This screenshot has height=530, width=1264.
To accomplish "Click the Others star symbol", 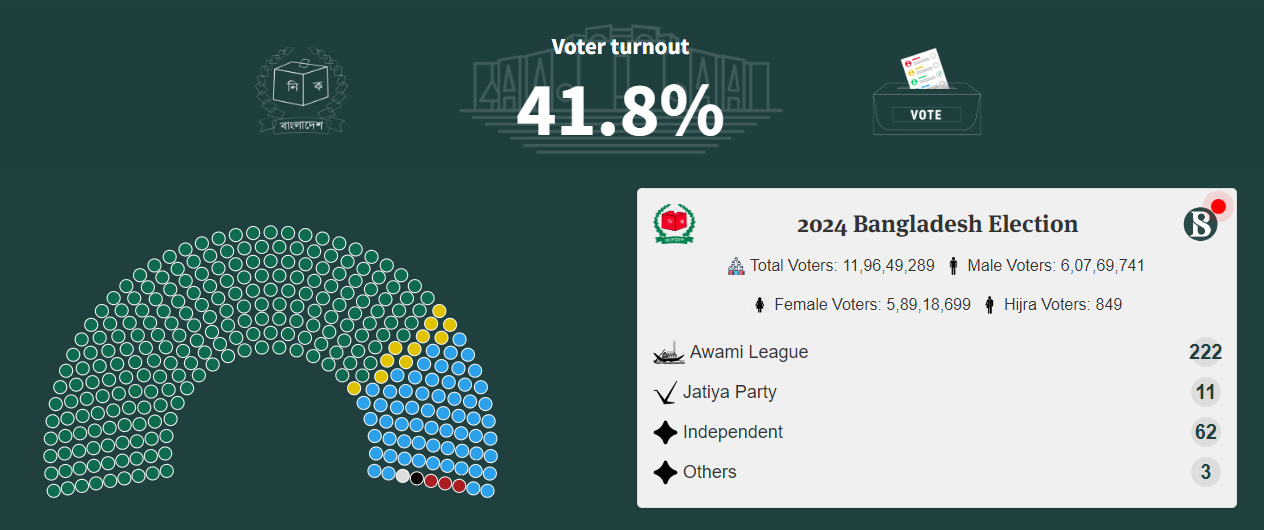I will click(665, 473).
